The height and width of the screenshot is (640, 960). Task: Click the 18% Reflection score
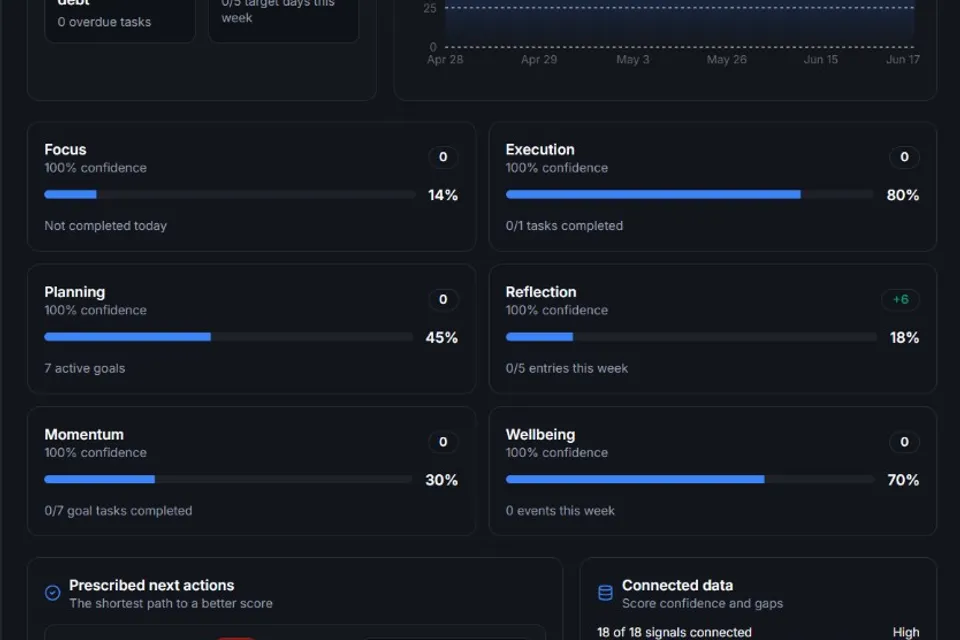click(904, 337)
